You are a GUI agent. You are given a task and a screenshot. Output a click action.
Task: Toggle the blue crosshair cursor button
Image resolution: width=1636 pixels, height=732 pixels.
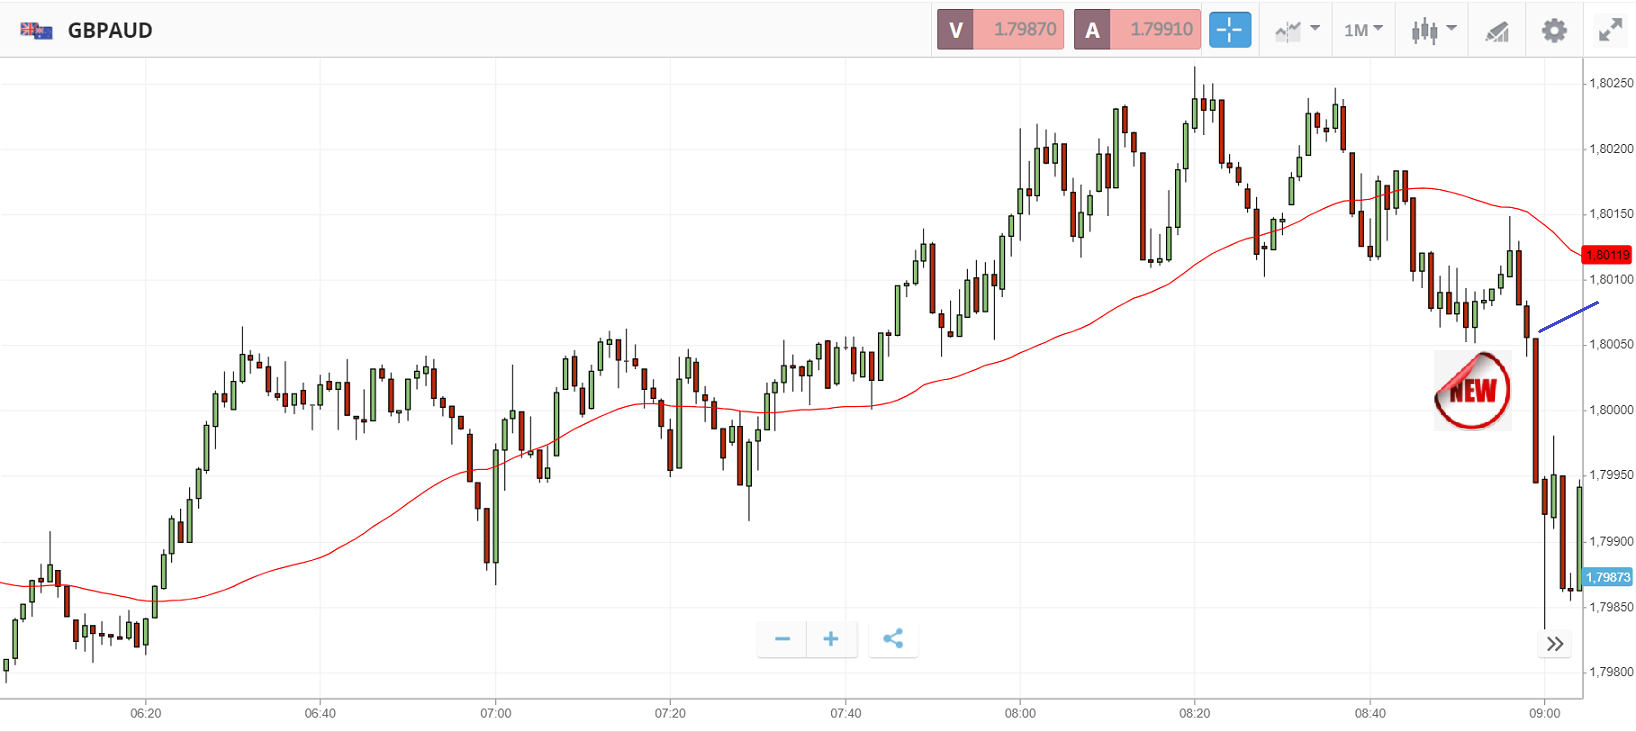click(1229, 30)
